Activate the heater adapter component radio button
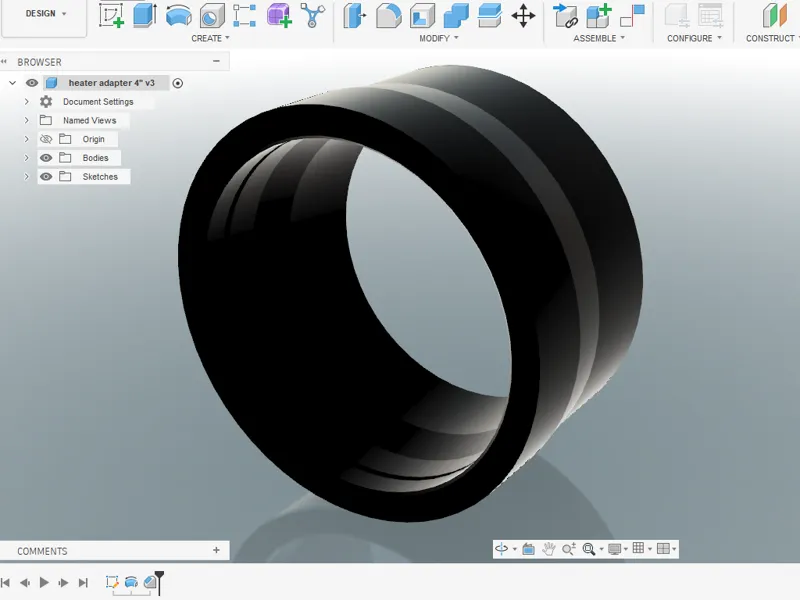800x600 pixels. [178, 83]
